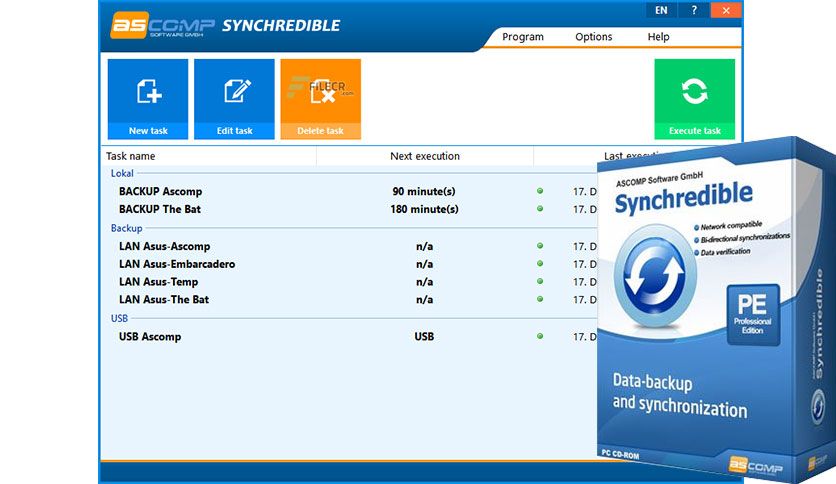Collapse the Lokal task group
This screenshot has height=484, width=836.
click(x=121, y=173)
